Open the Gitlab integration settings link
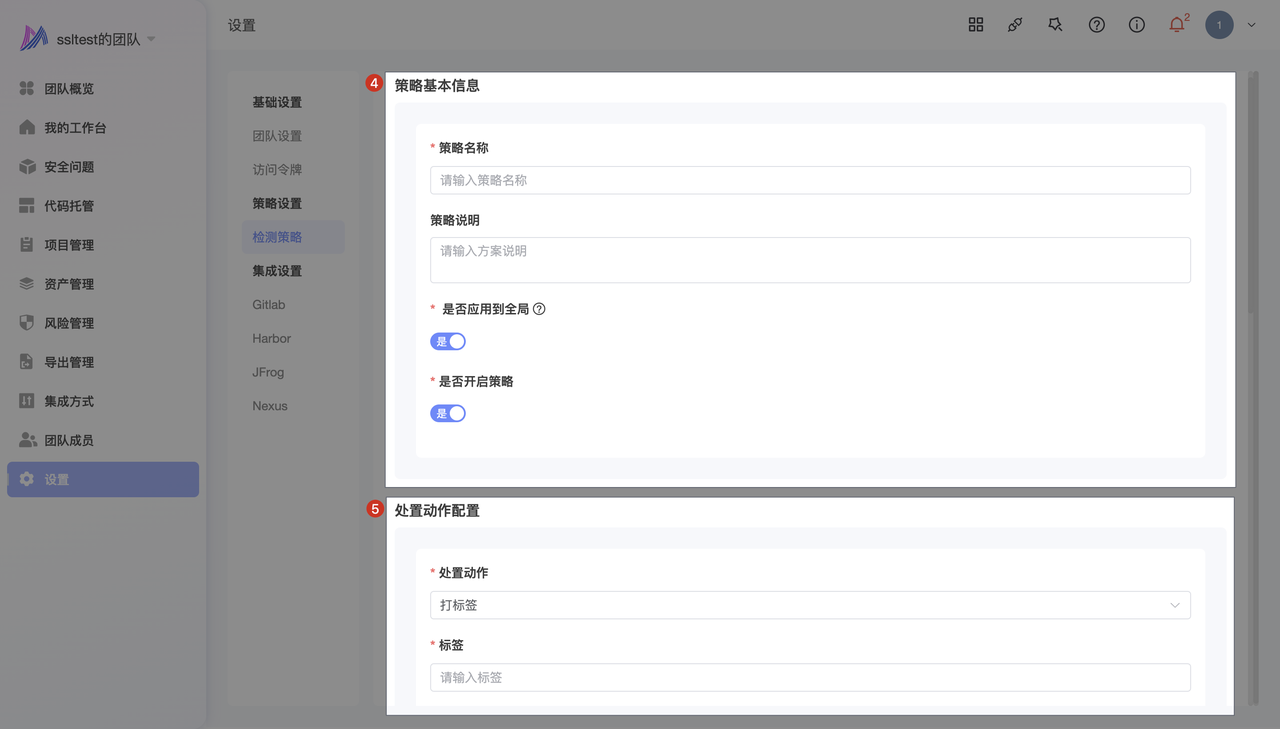1280x729 pixels. click(269, 305)
